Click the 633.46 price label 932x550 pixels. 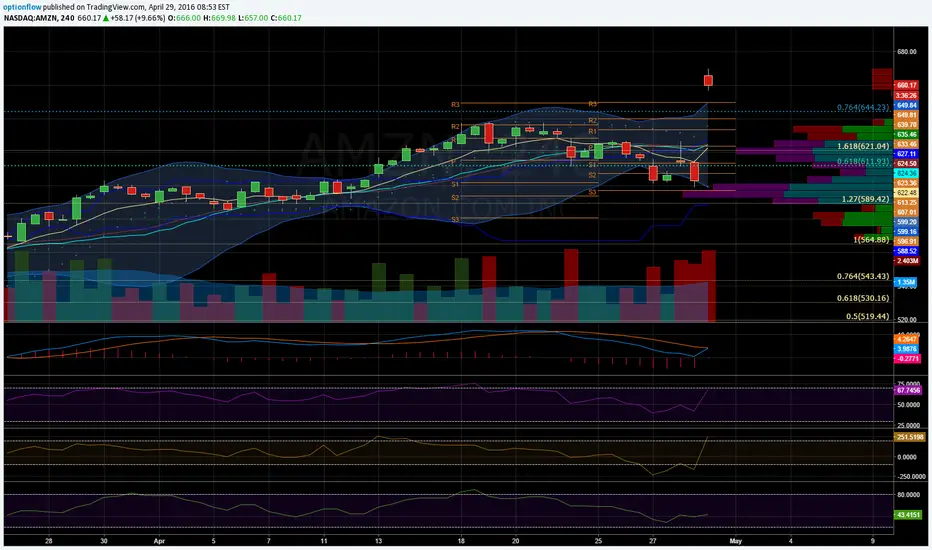coord(906,144)
